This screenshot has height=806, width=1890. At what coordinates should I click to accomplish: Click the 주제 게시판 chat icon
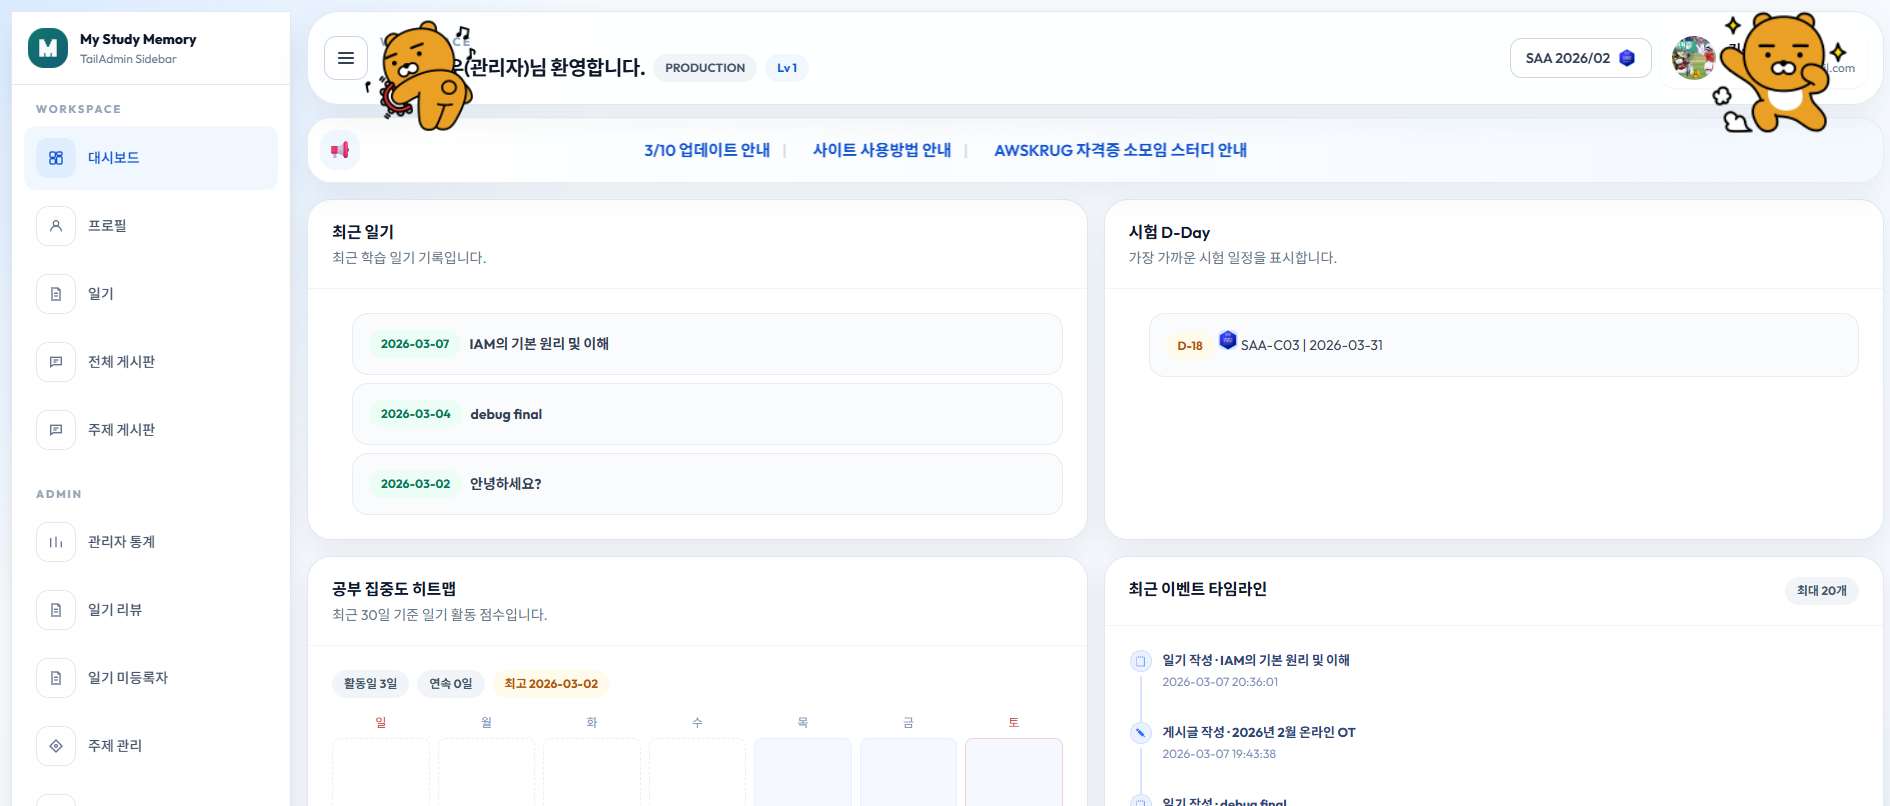pos(56,430)
